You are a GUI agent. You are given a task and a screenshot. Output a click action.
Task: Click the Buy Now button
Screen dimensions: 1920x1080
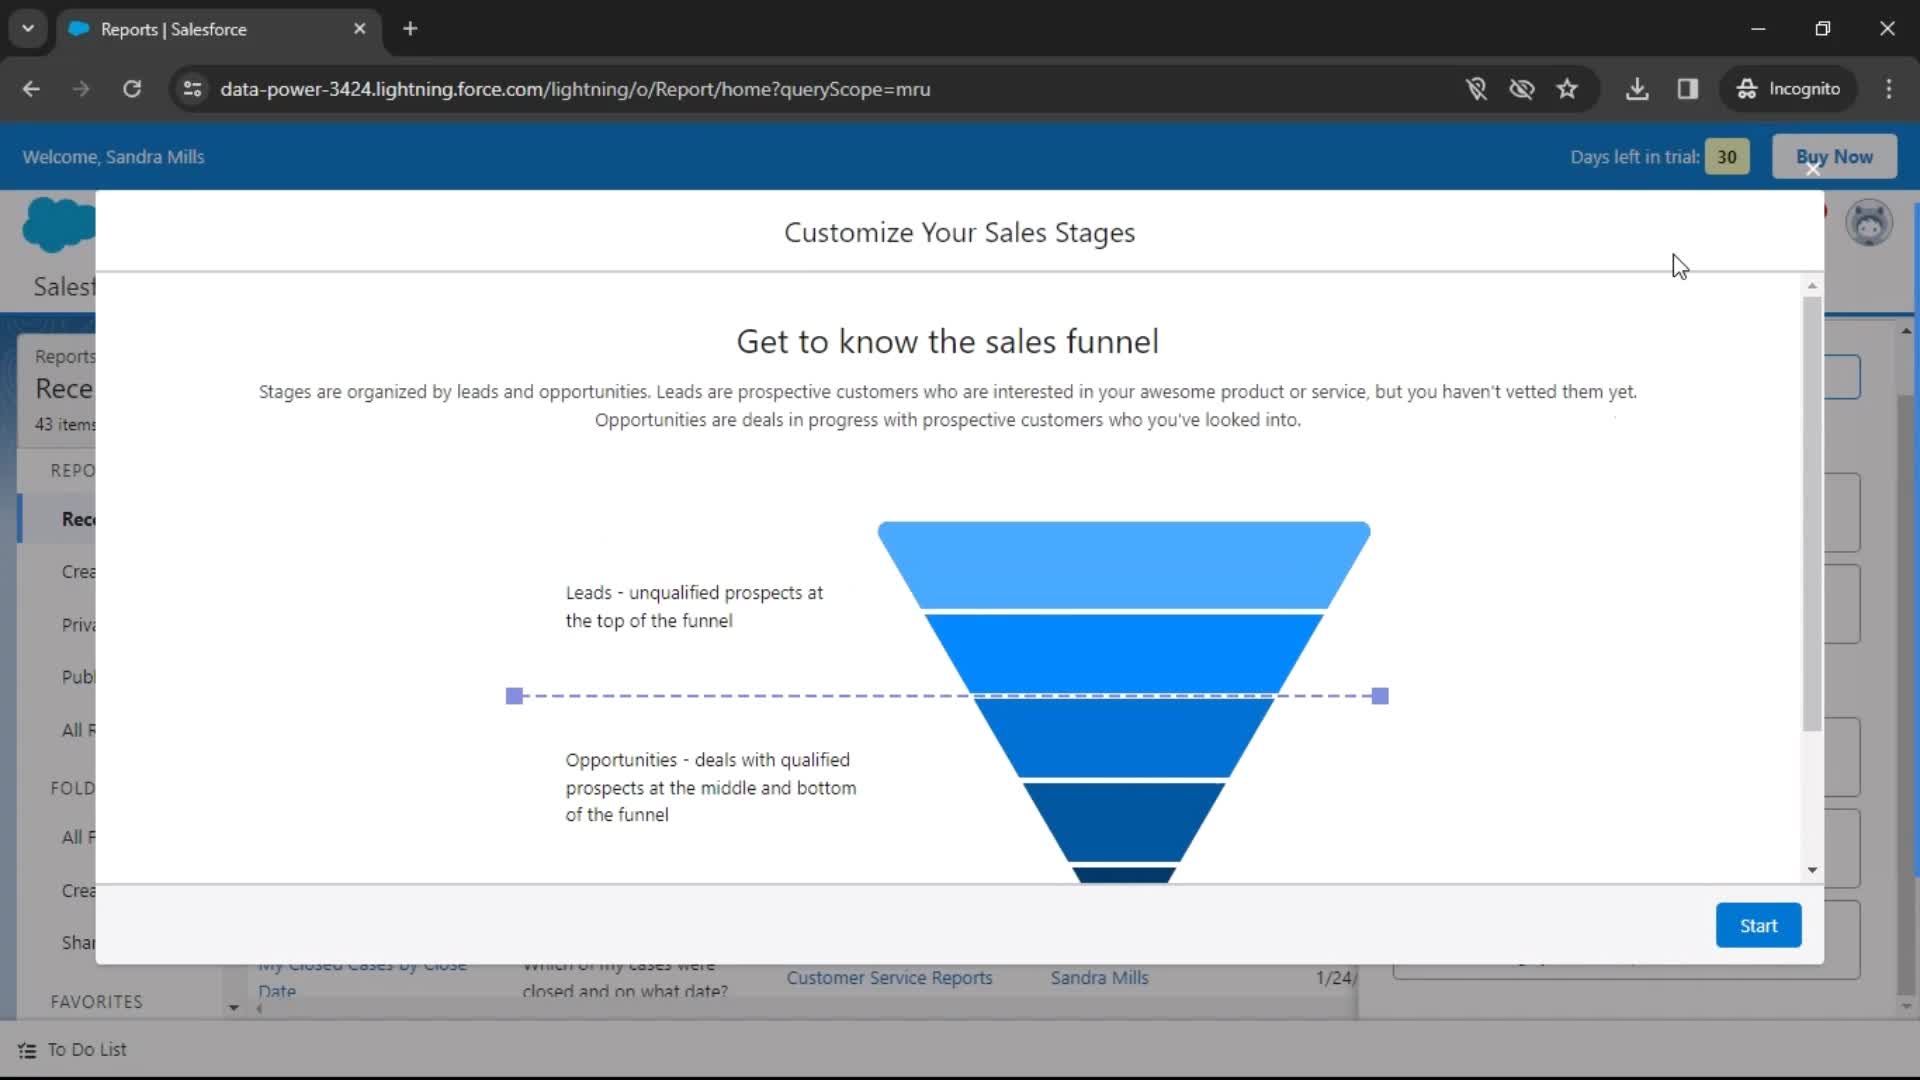(1834, 157)
